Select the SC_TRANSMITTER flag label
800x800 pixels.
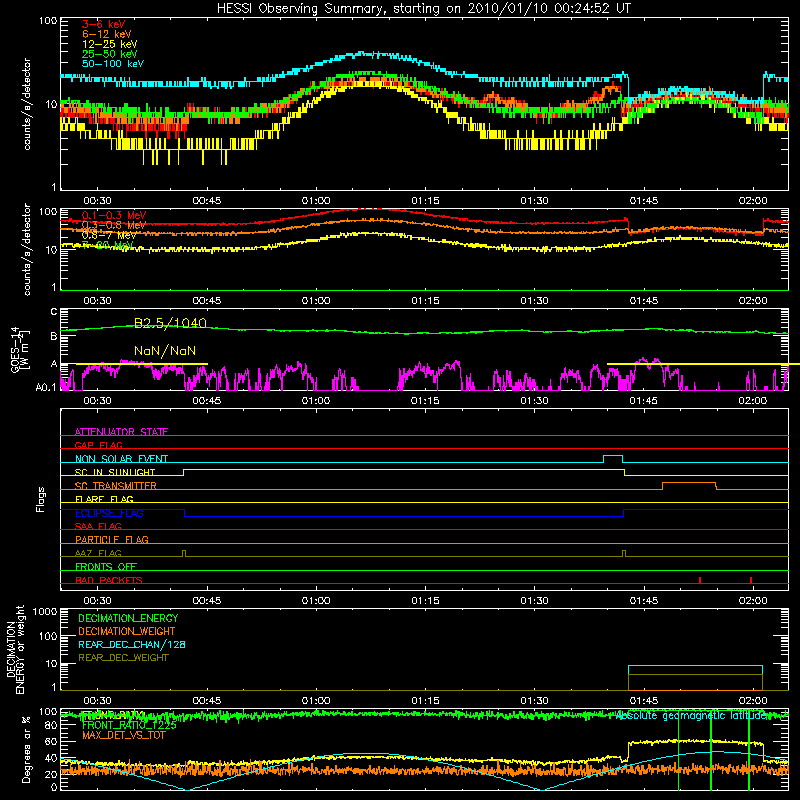(116, 486)
